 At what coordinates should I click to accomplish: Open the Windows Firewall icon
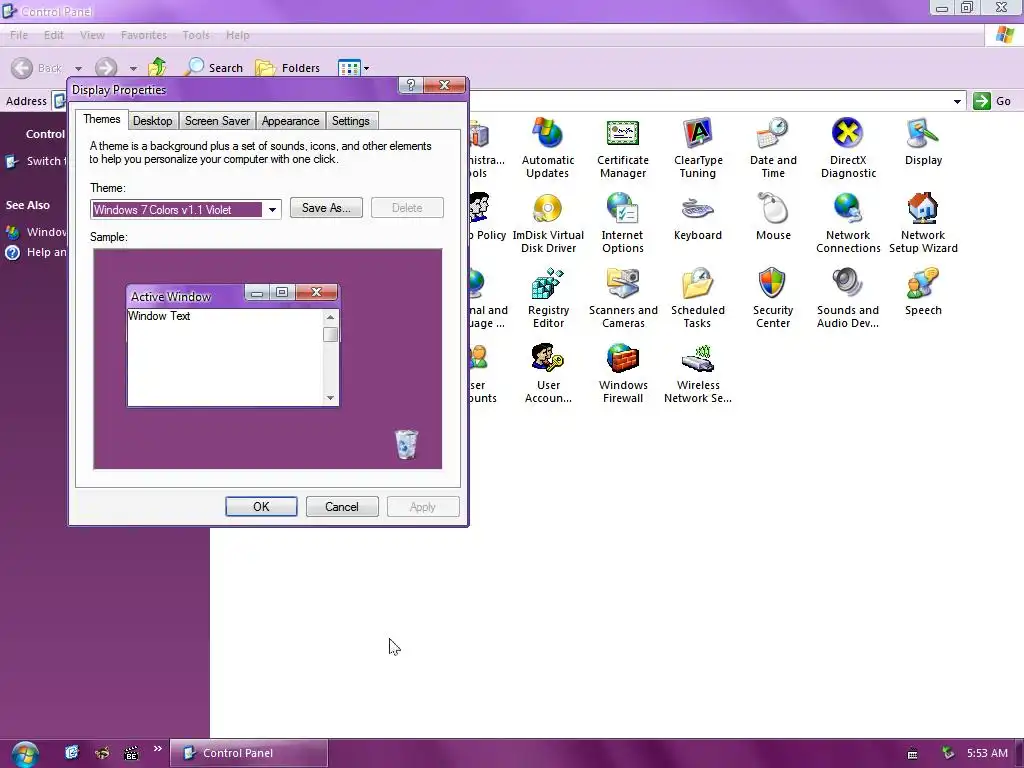coord(622,374)
